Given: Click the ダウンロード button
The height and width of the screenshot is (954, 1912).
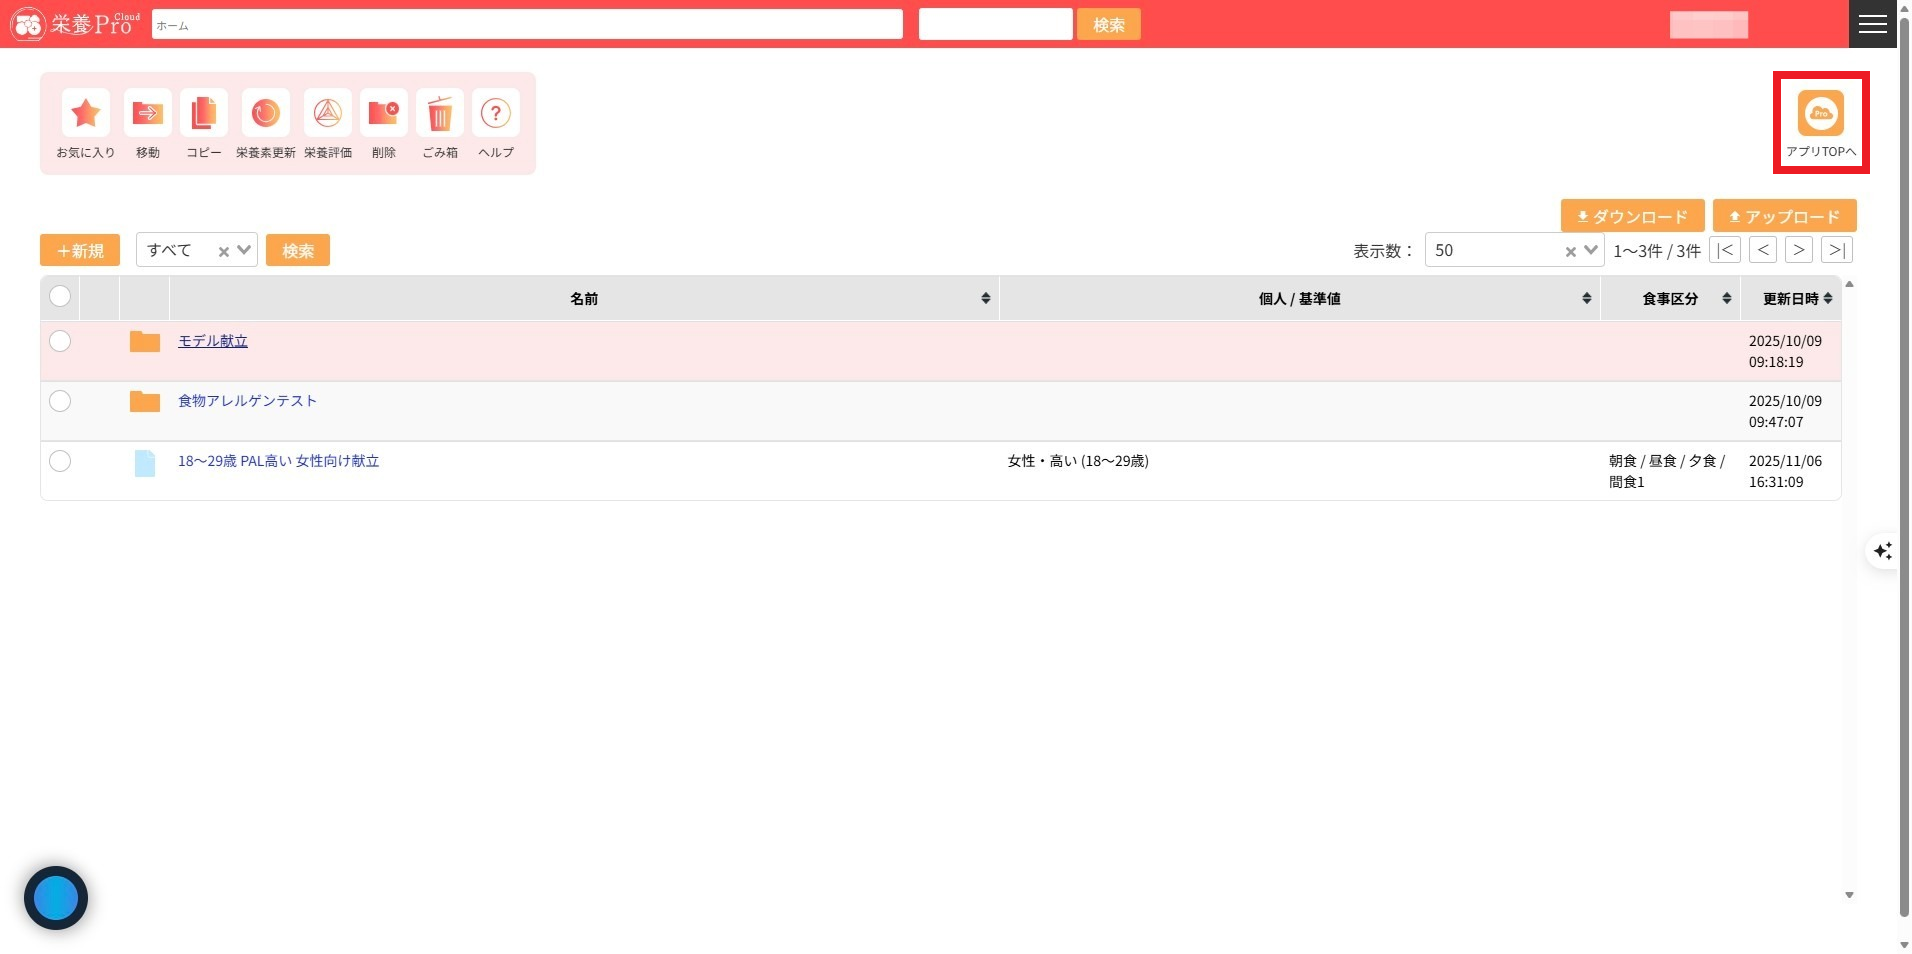Looking at the screenshot, I should [x=1632, y=216].
